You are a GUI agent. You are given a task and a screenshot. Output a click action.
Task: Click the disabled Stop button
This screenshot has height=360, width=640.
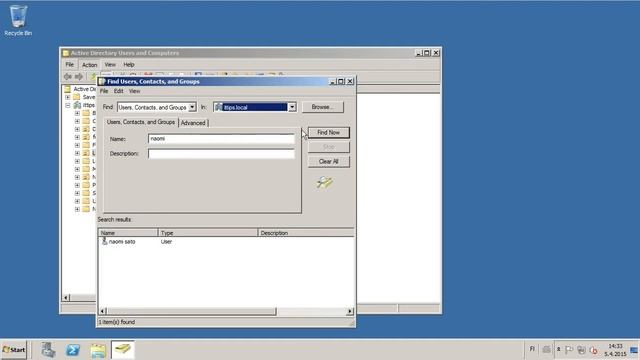tap(329, 147)
